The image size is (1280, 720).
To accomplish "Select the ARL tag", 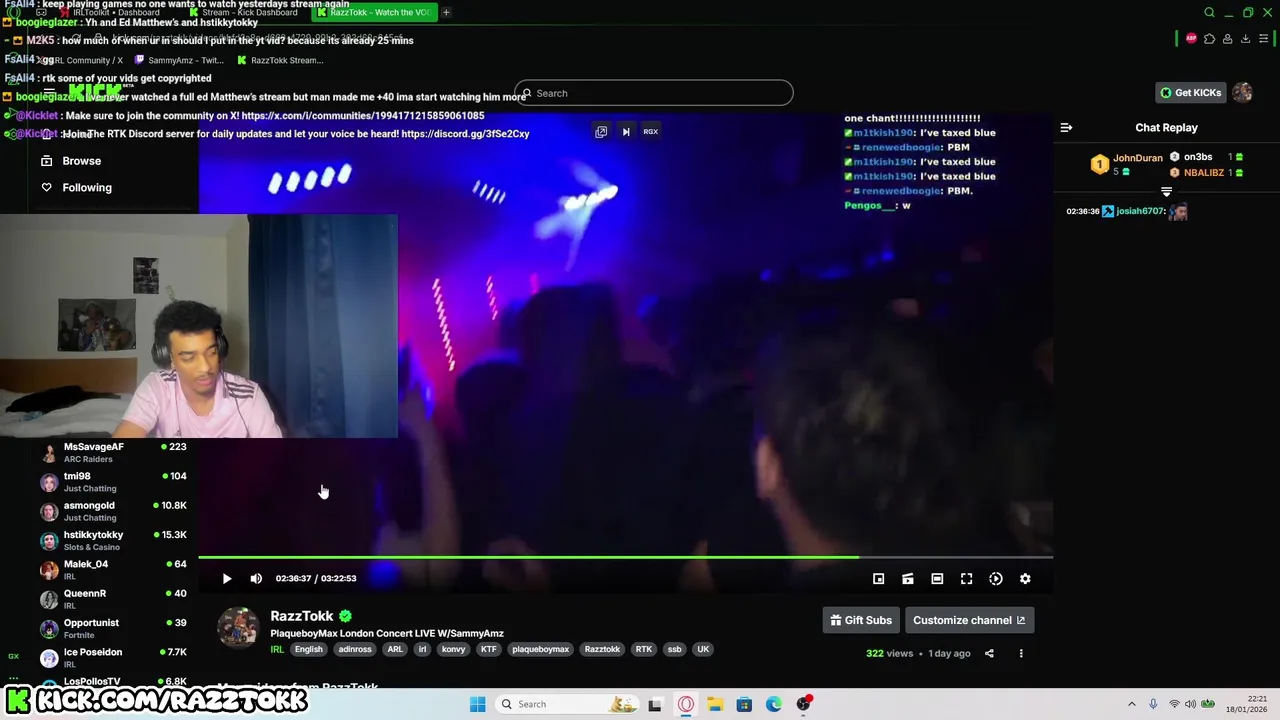I will tap(395, 649).
